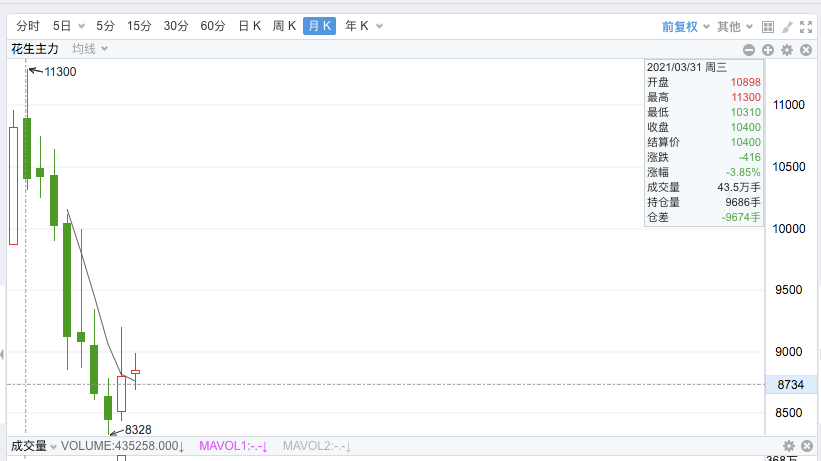Switch to the 15分 period tab
This screenshot has height=461, width=821.
[139, 26]
